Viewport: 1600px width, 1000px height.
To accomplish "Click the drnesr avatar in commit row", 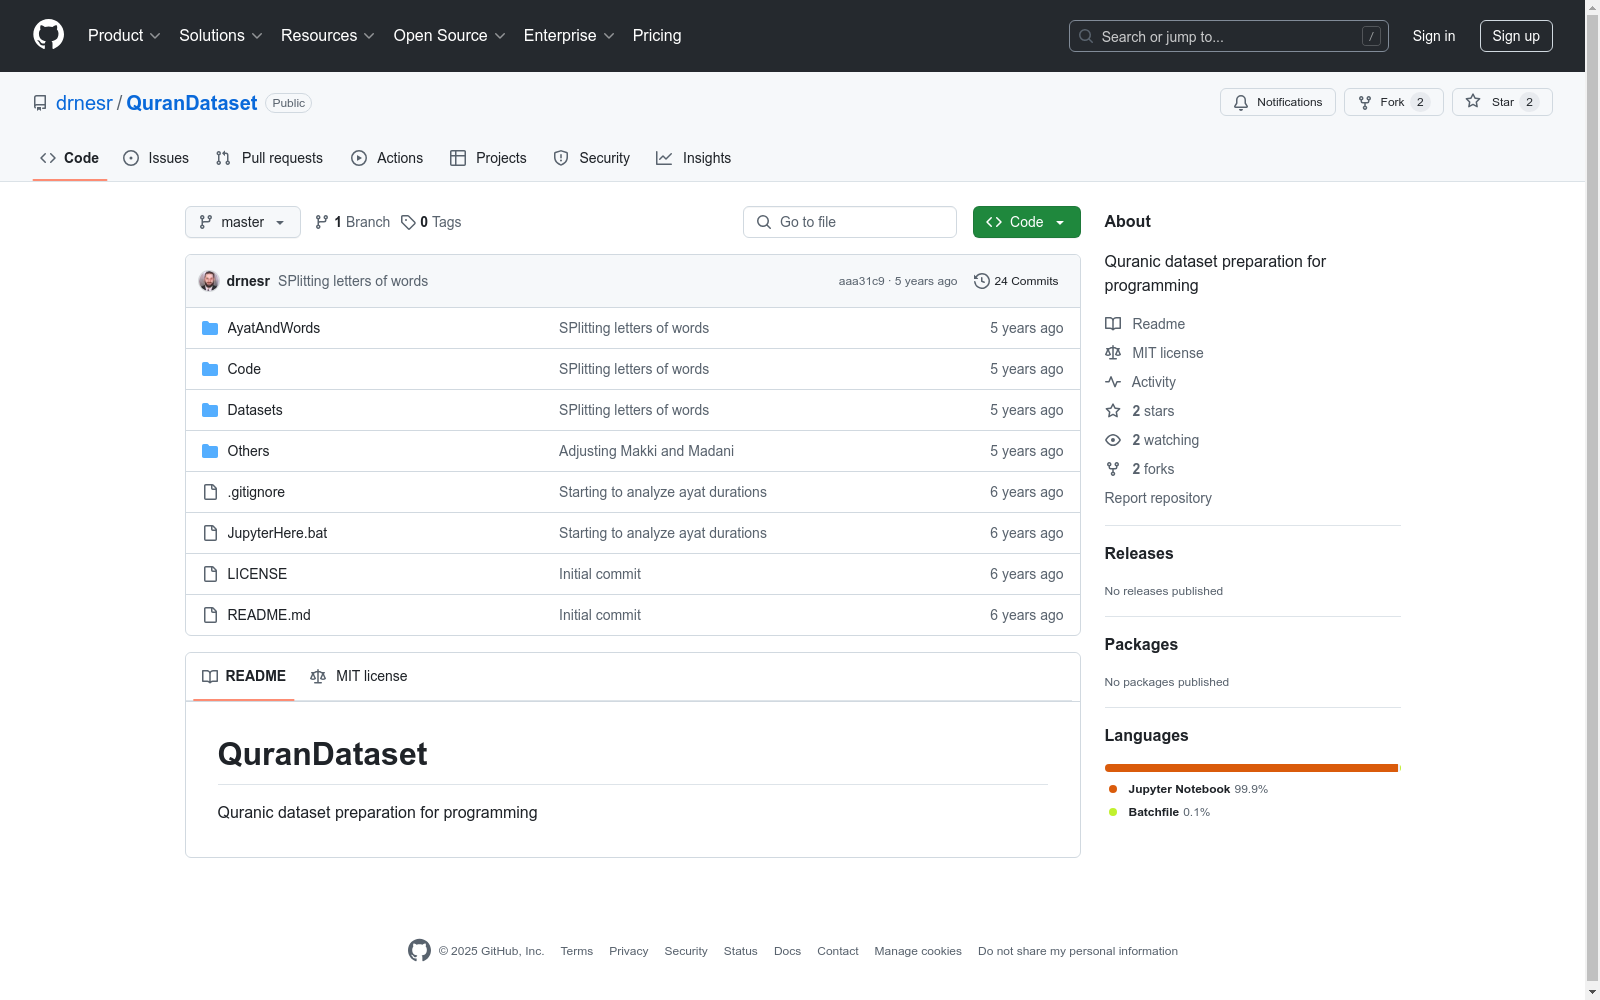I will point(209,281).
